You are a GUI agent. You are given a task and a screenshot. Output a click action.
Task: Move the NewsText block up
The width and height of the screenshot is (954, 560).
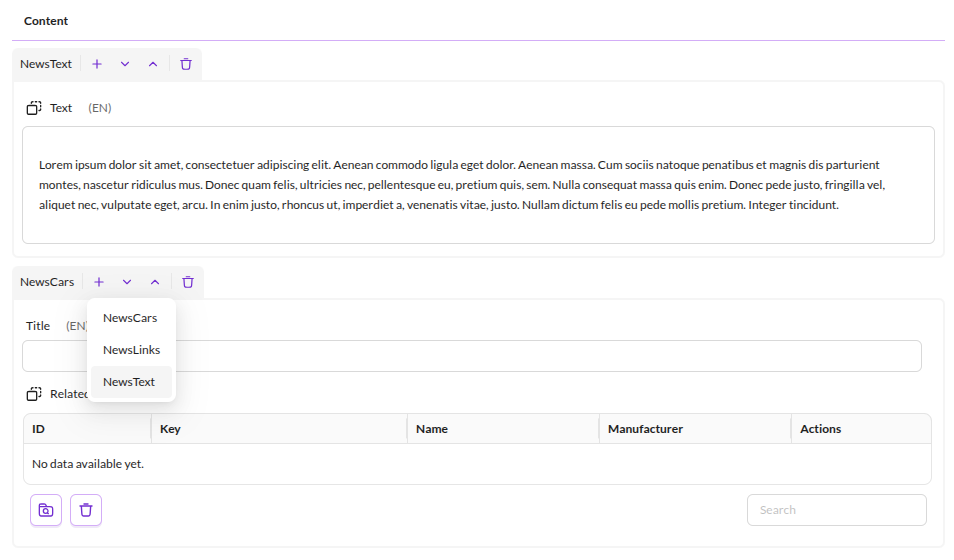[x=153, y=64]
